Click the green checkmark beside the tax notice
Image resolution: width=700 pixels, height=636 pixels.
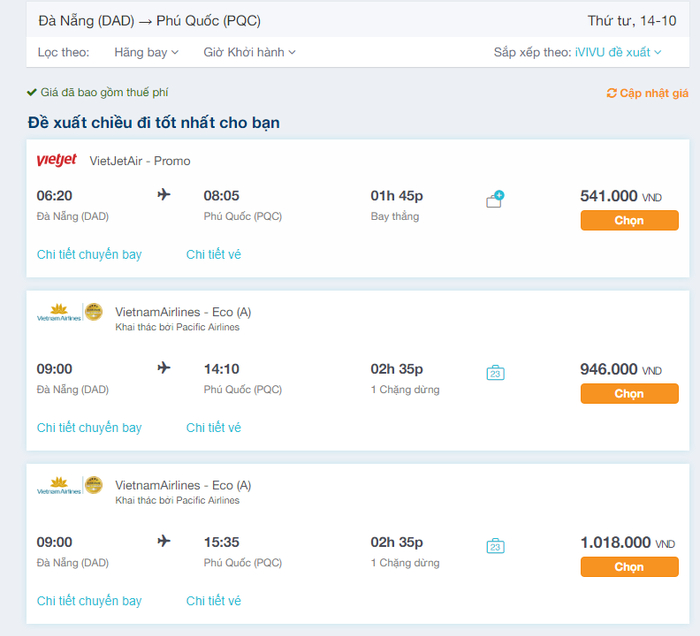[x=32, y=92]
